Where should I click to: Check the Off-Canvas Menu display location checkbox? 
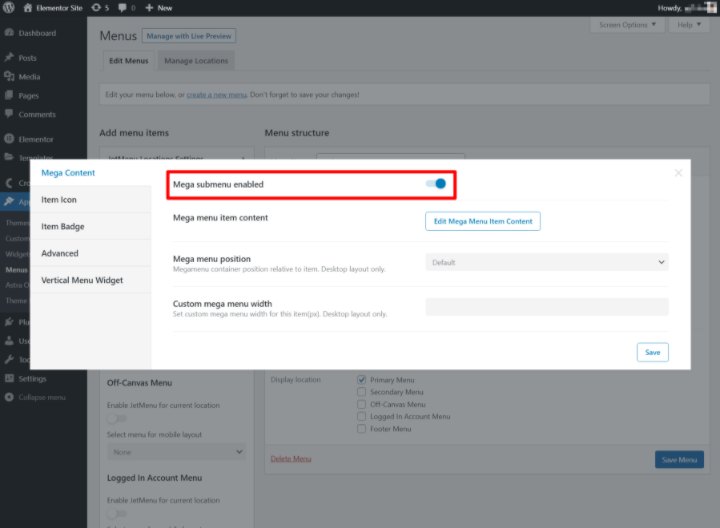pyautogui.click(x=361, y=404)
